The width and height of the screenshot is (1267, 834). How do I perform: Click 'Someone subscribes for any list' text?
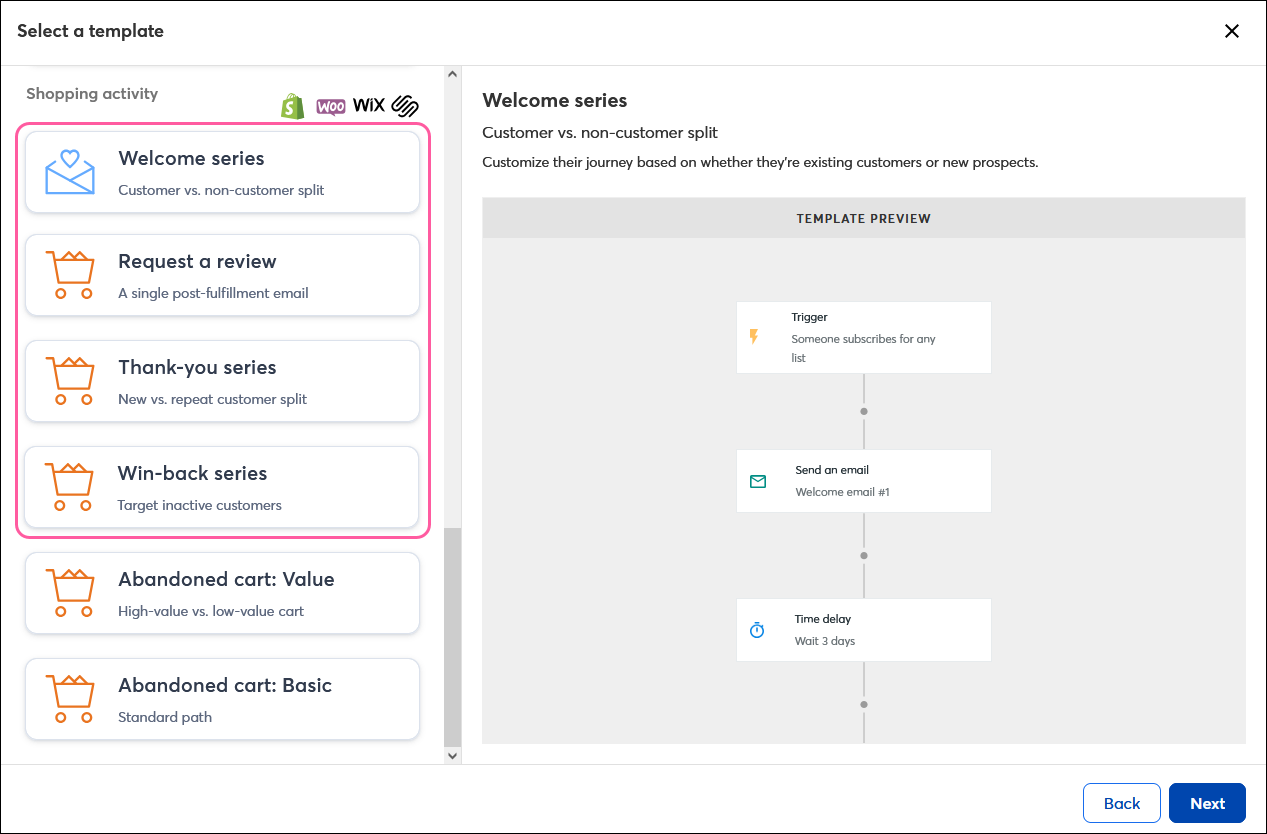(863, 348)
